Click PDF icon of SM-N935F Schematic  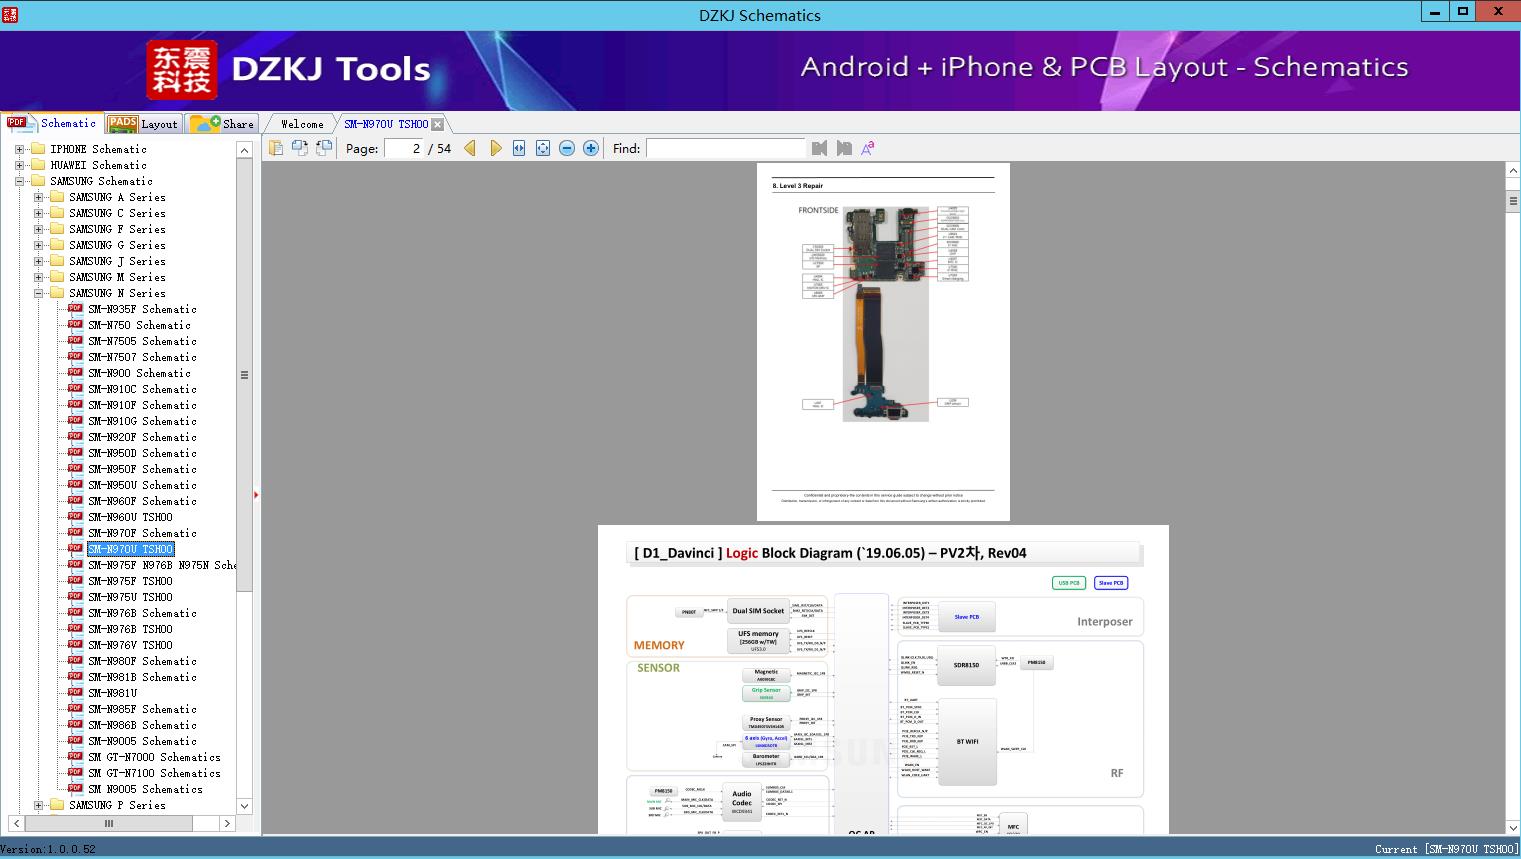click(x=75, y=309)
